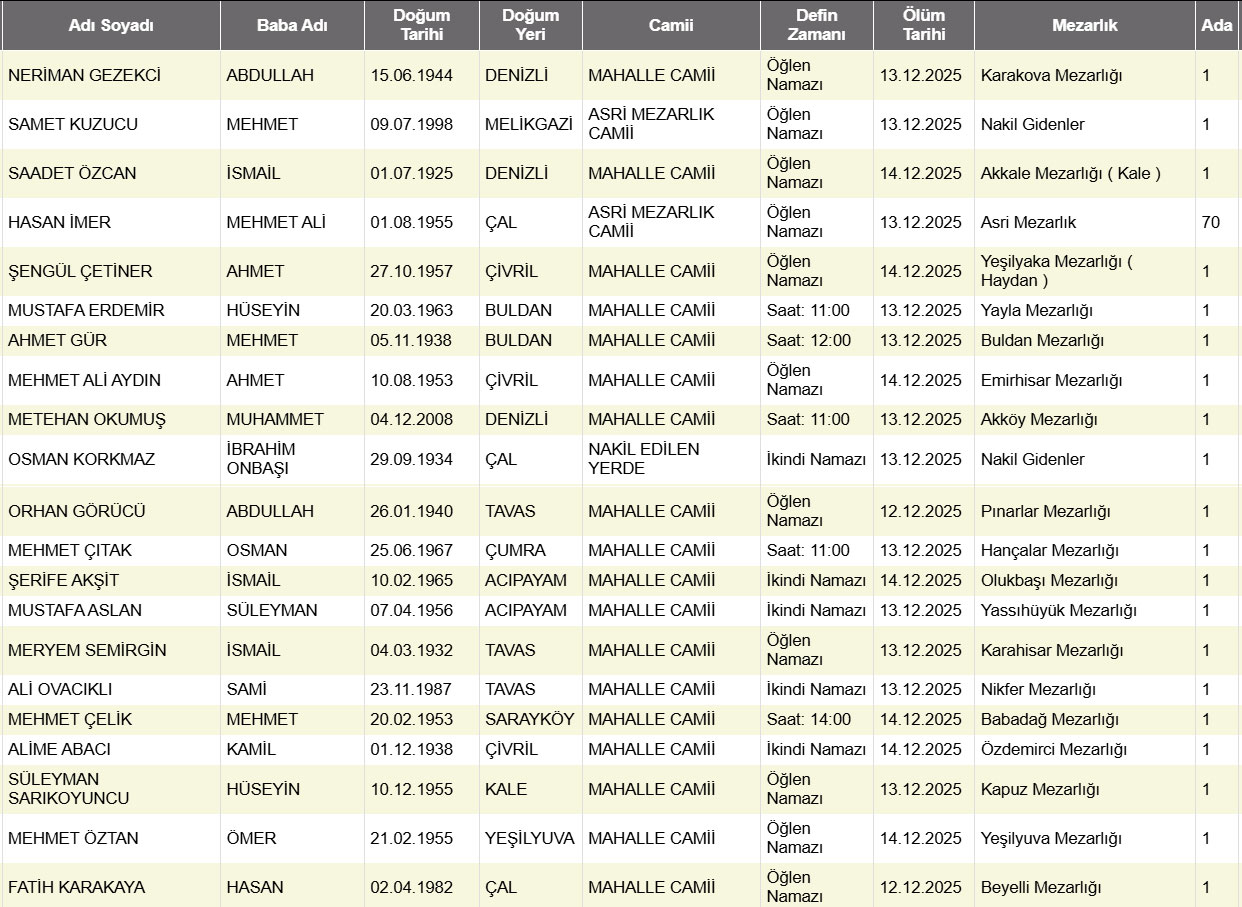Click the Mezarlık column header

(x=1084, y=26)
